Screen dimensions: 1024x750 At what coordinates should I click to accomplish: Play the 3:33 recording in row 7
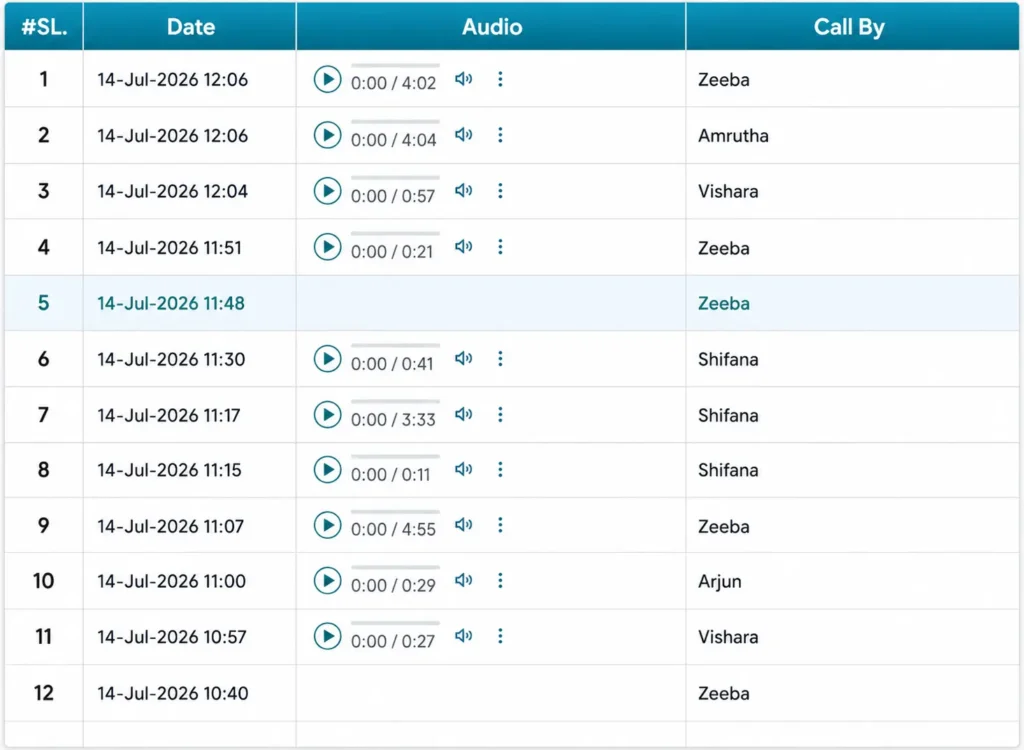coord(327,414)
